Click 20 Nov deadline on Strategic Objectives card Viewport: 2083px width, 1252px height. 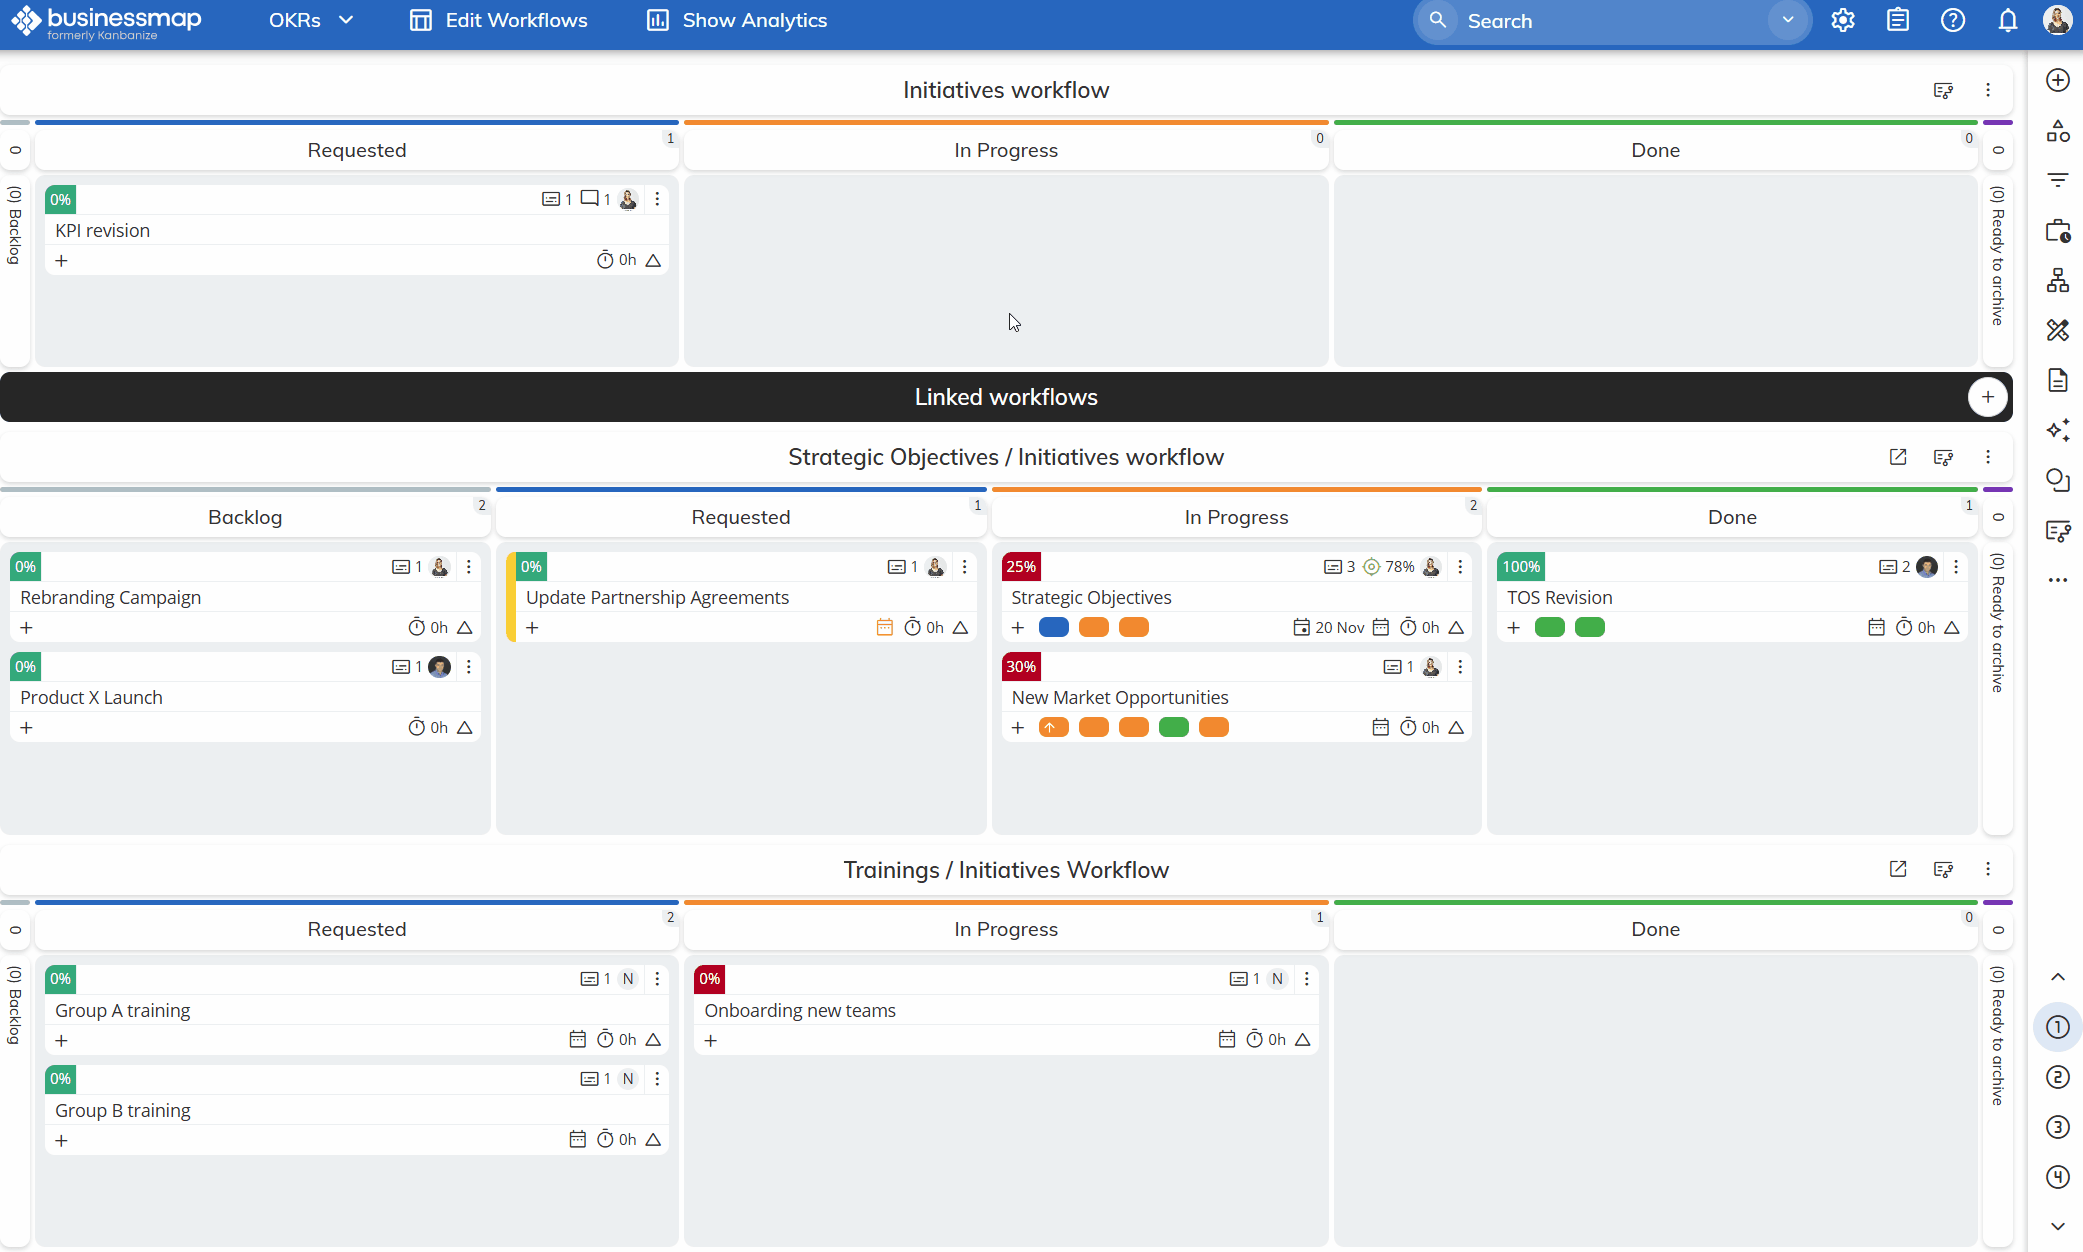tap(1328, 627)
